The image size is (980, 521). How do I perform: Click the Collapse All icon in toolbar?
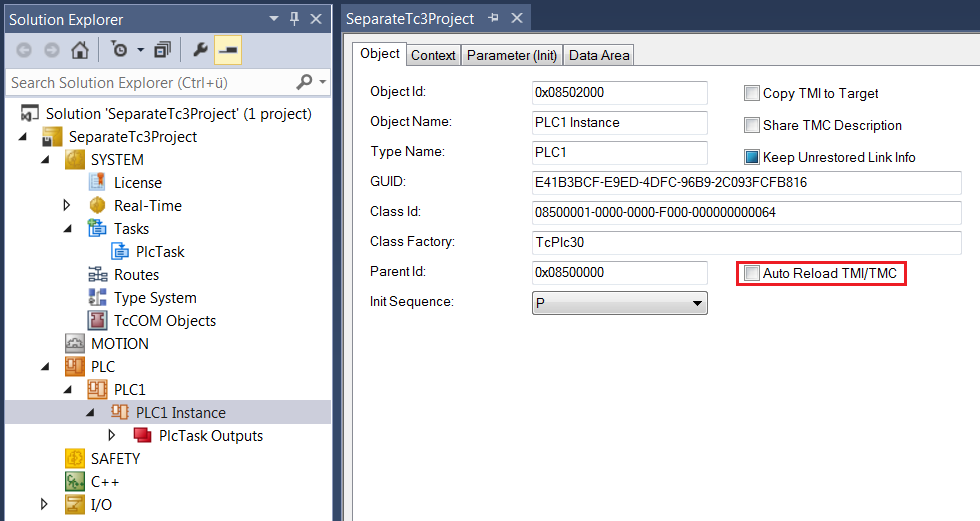(x=162, y=49)
